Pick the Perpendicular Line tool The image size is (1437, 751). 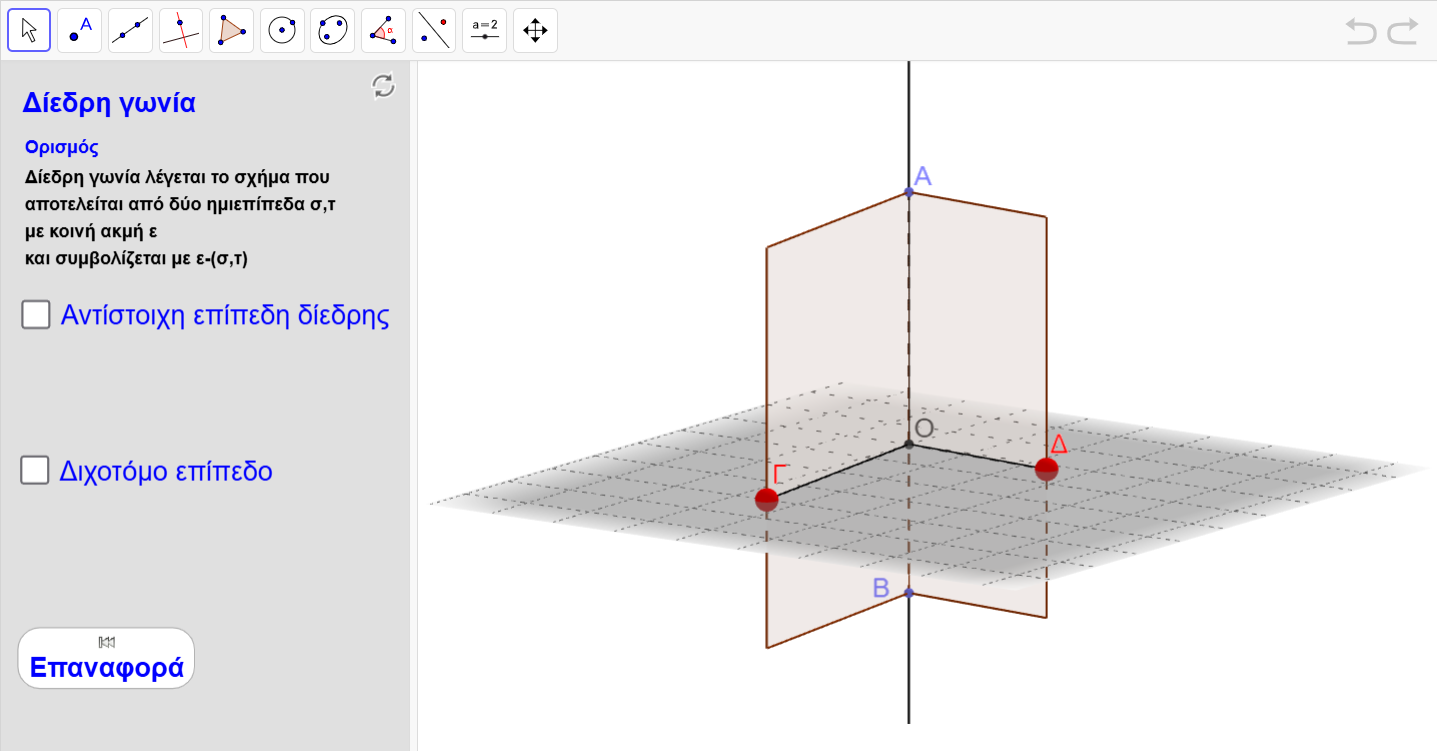click(x=181, y=31)
